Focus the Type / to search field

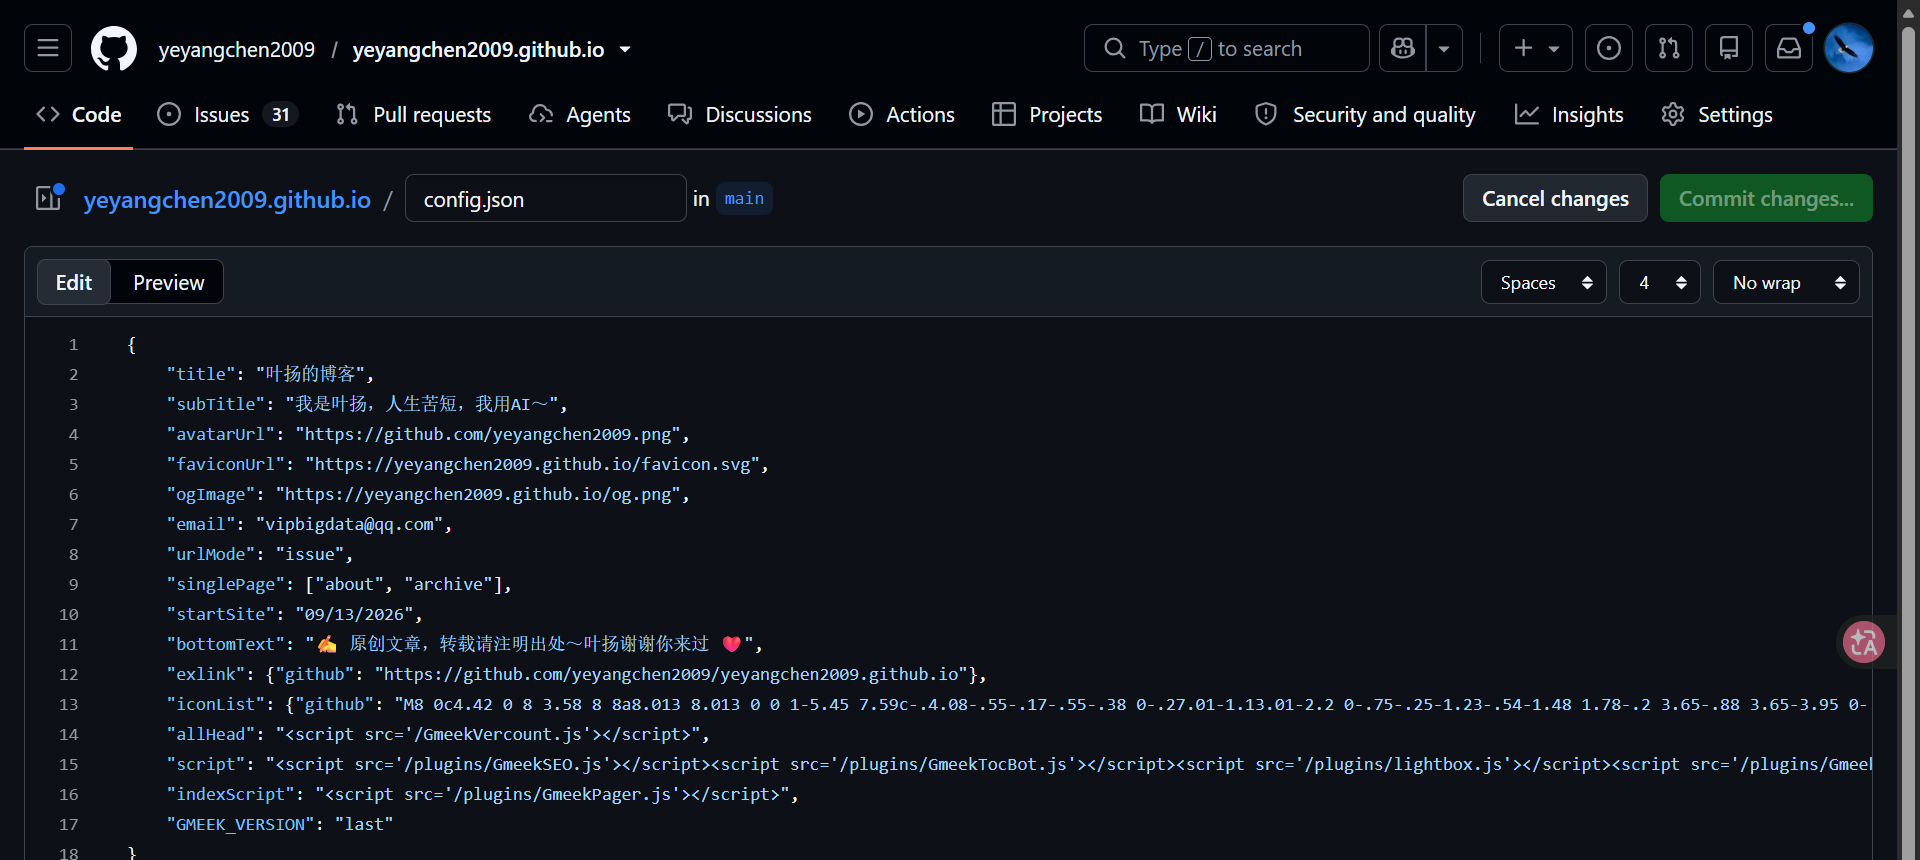1227,48
